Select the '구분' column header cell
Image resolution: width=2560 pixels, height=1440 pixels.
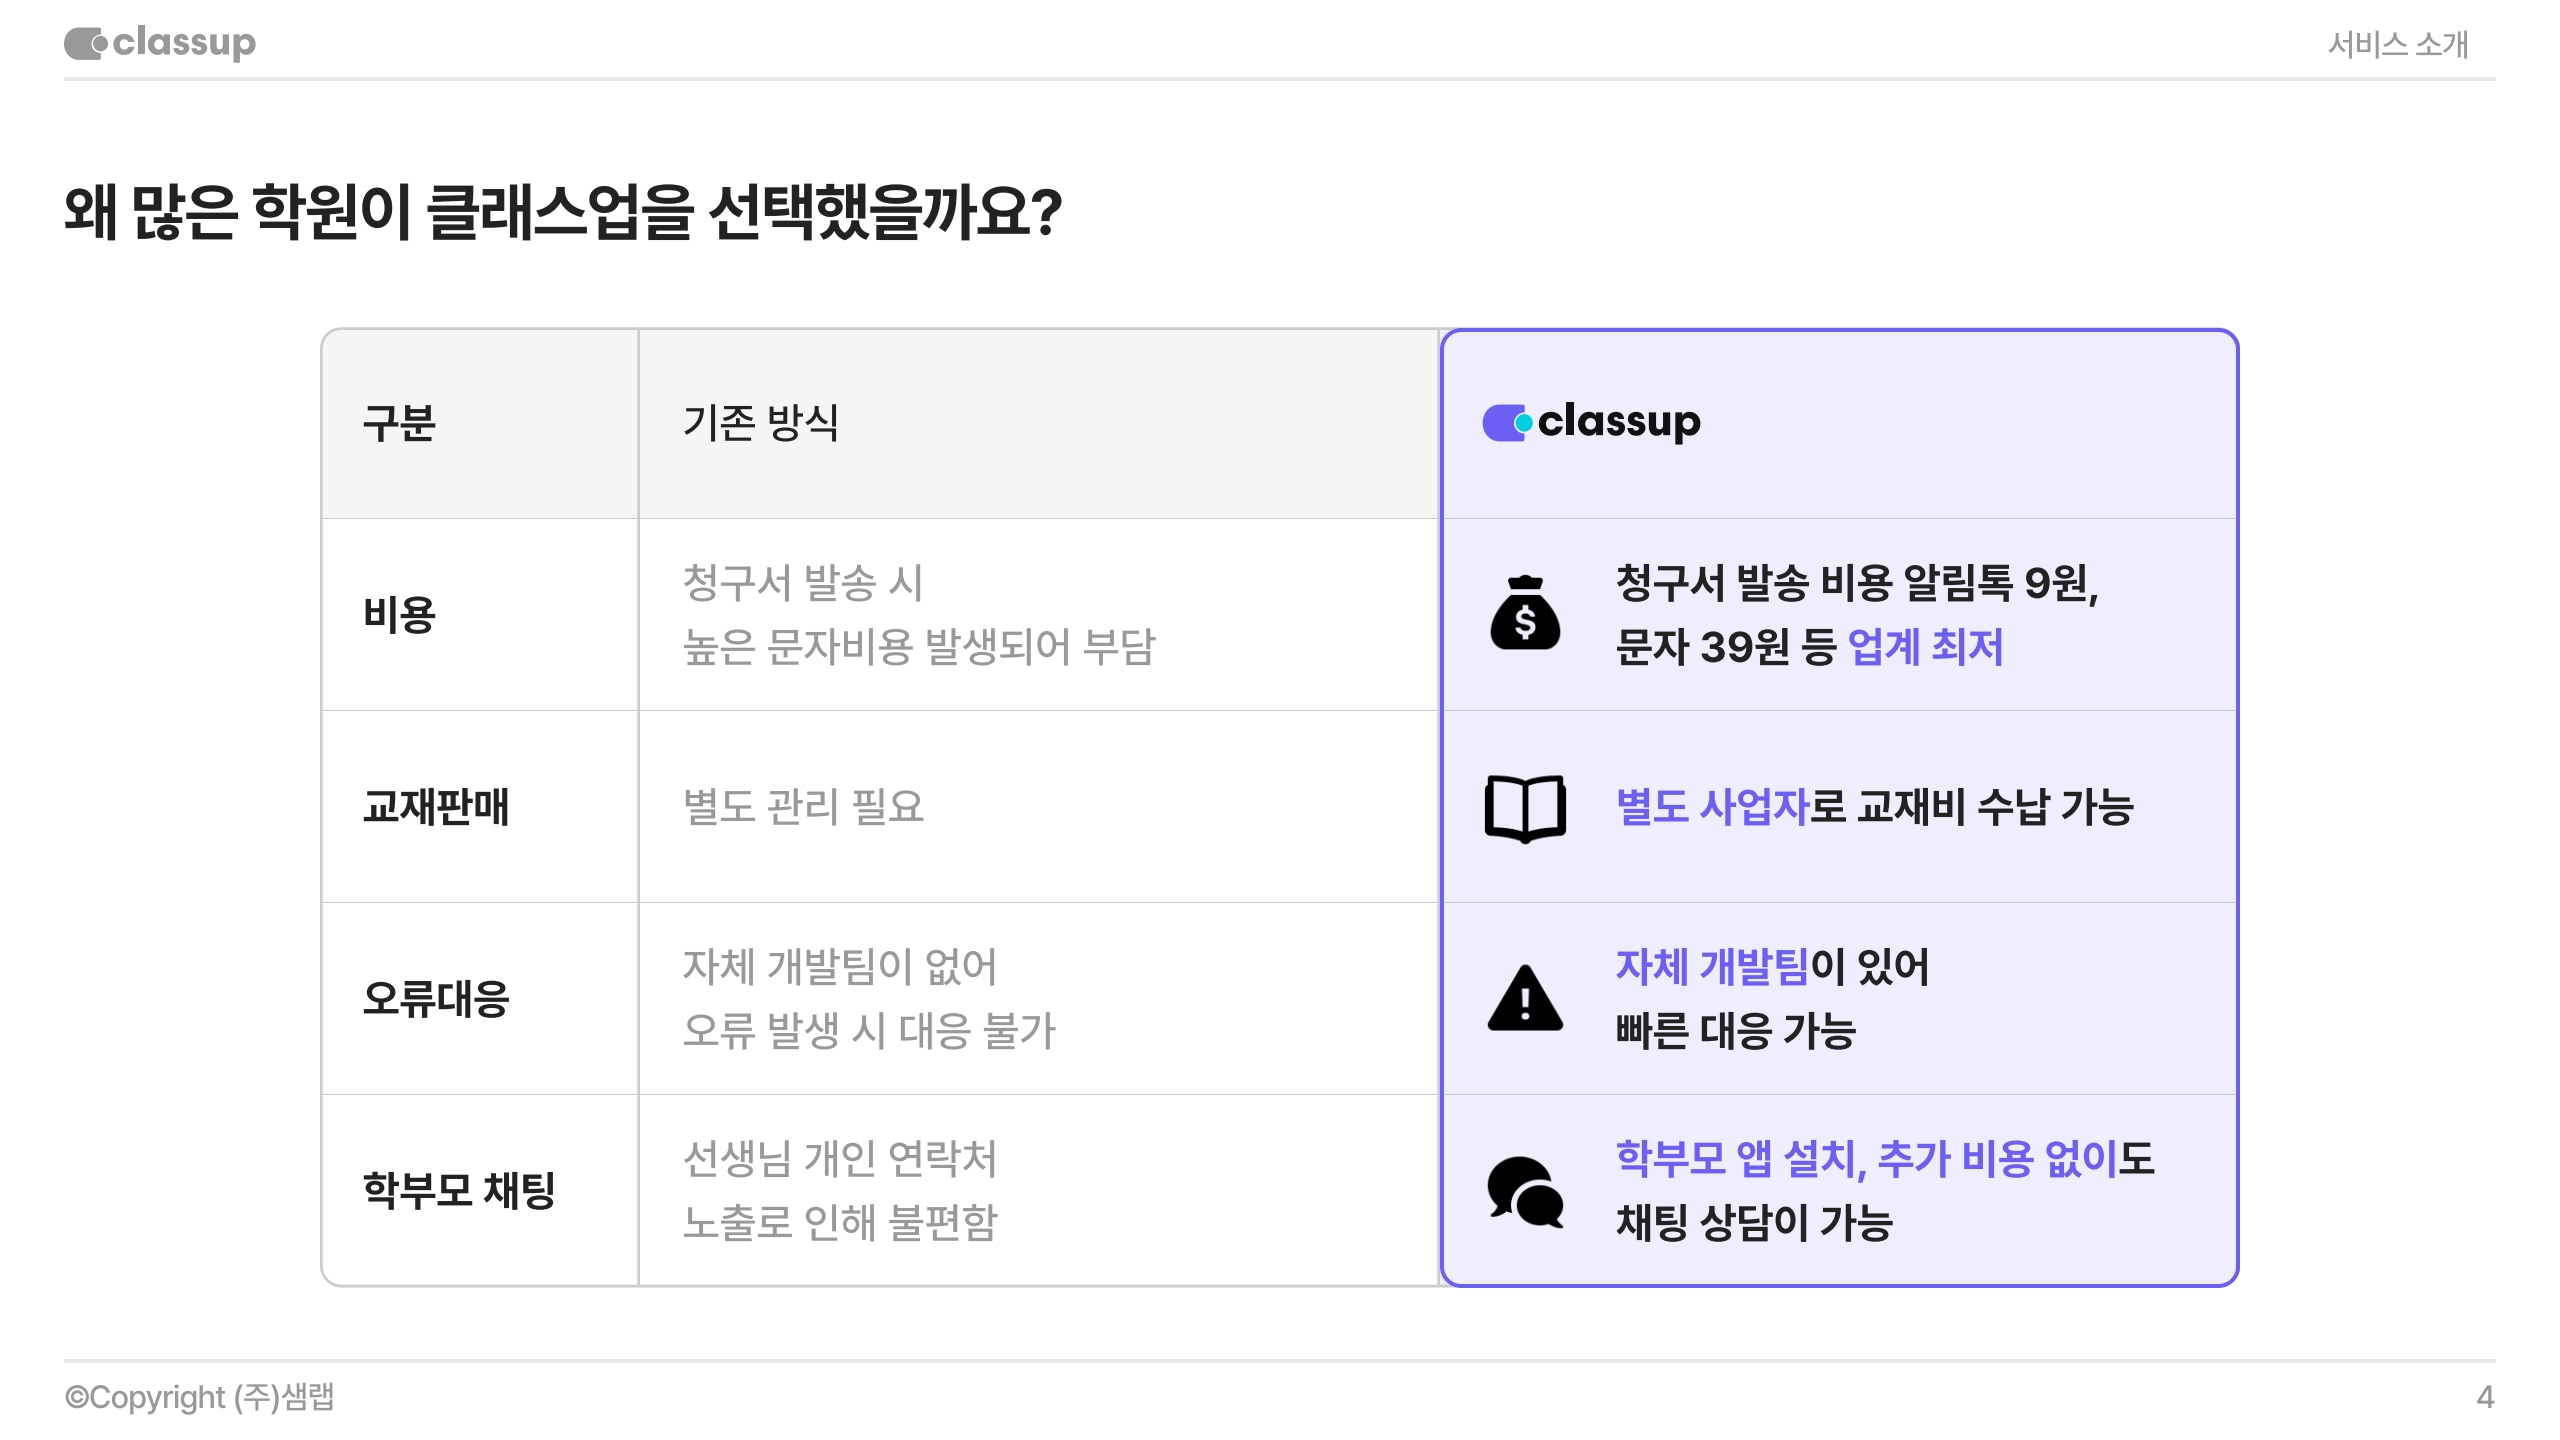pyautogui.click(x=399, y=423)
